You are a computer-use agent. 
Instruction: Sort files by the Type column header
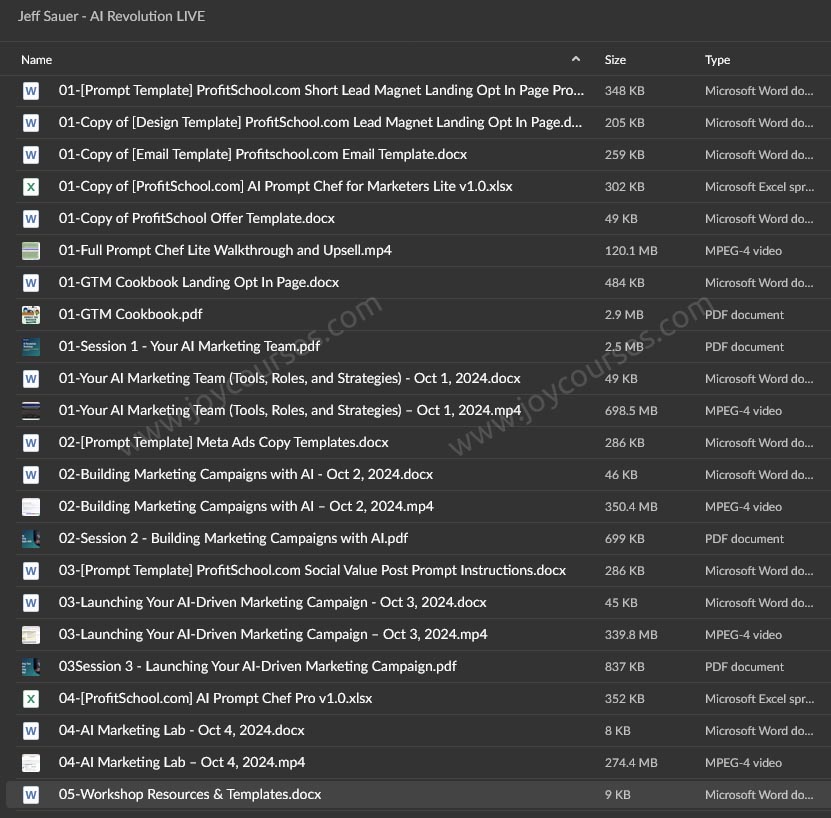(718, 60)
